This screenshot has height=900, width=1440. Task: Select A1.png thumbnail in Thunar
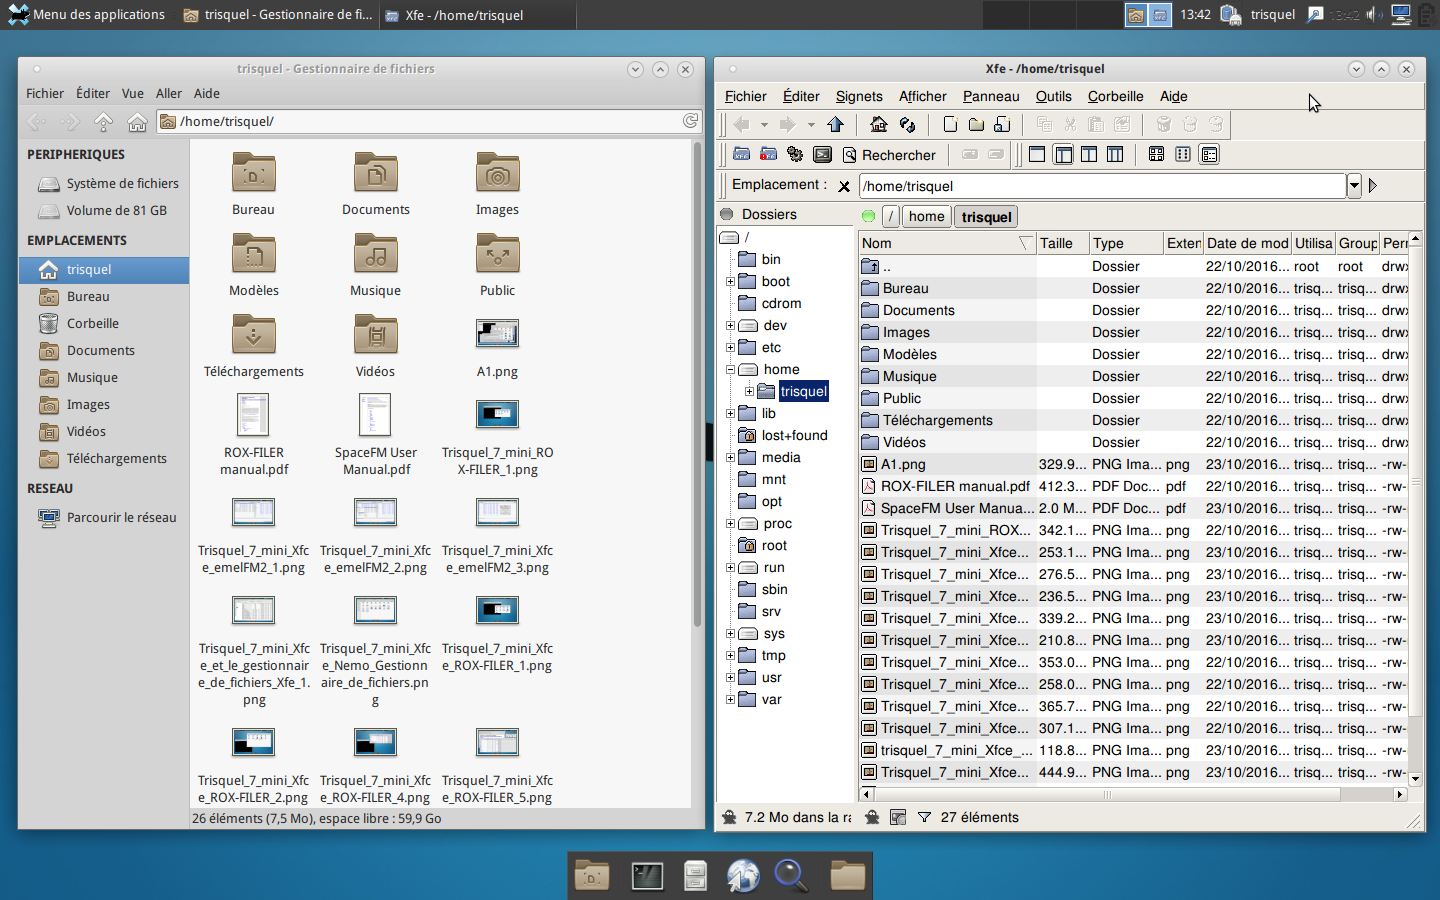point(497,334)
